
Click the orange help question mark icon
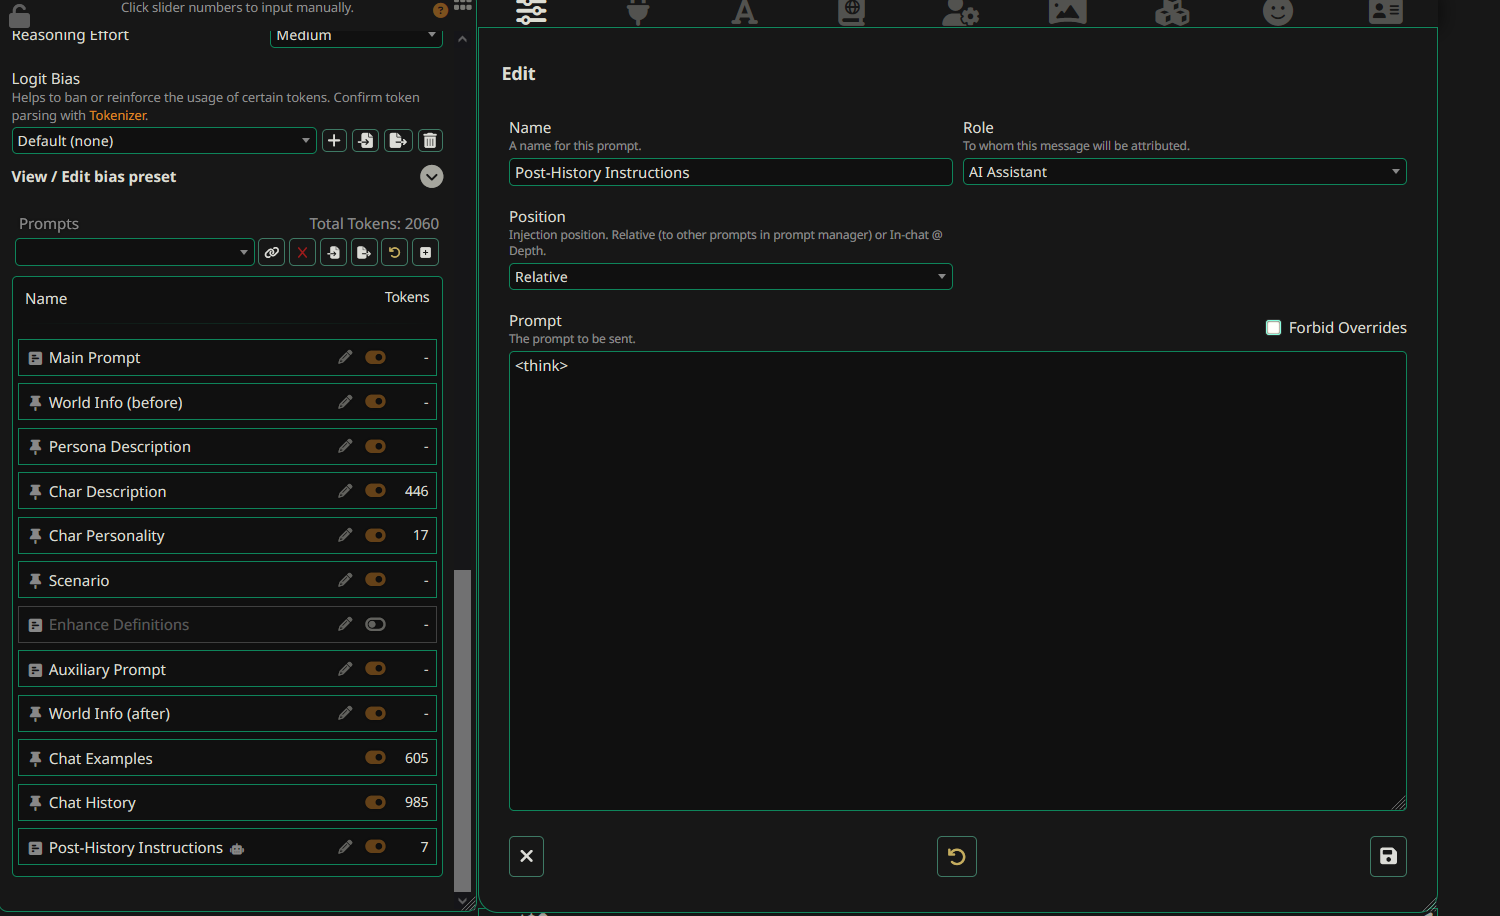click(x=440, y=10)
